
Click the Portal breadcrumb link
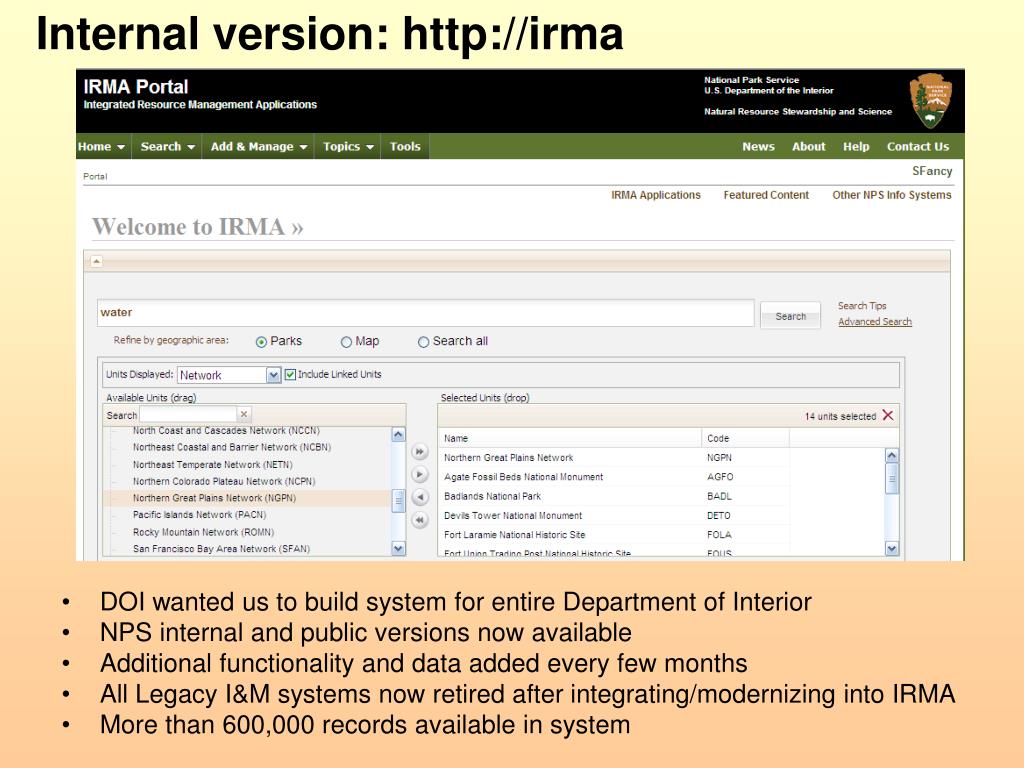tap(95, 176)
